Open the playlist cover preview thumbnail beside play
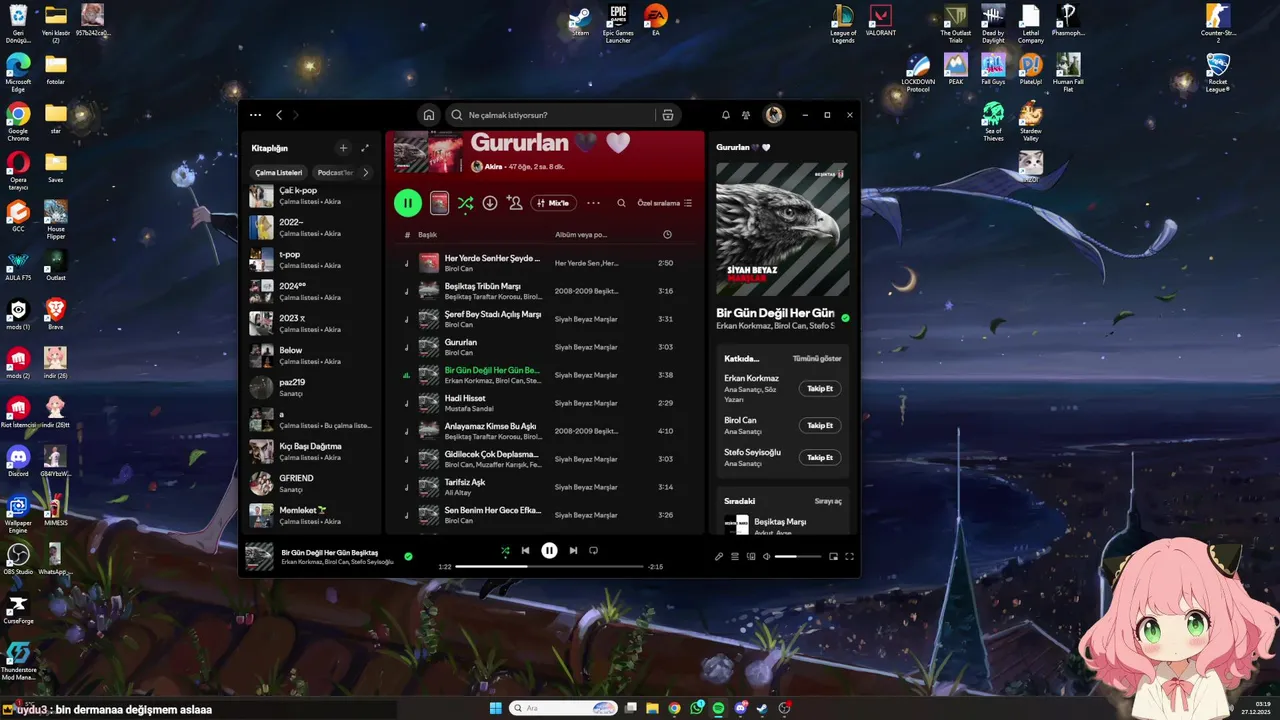Screen dimensions: 1280x720 439,203
